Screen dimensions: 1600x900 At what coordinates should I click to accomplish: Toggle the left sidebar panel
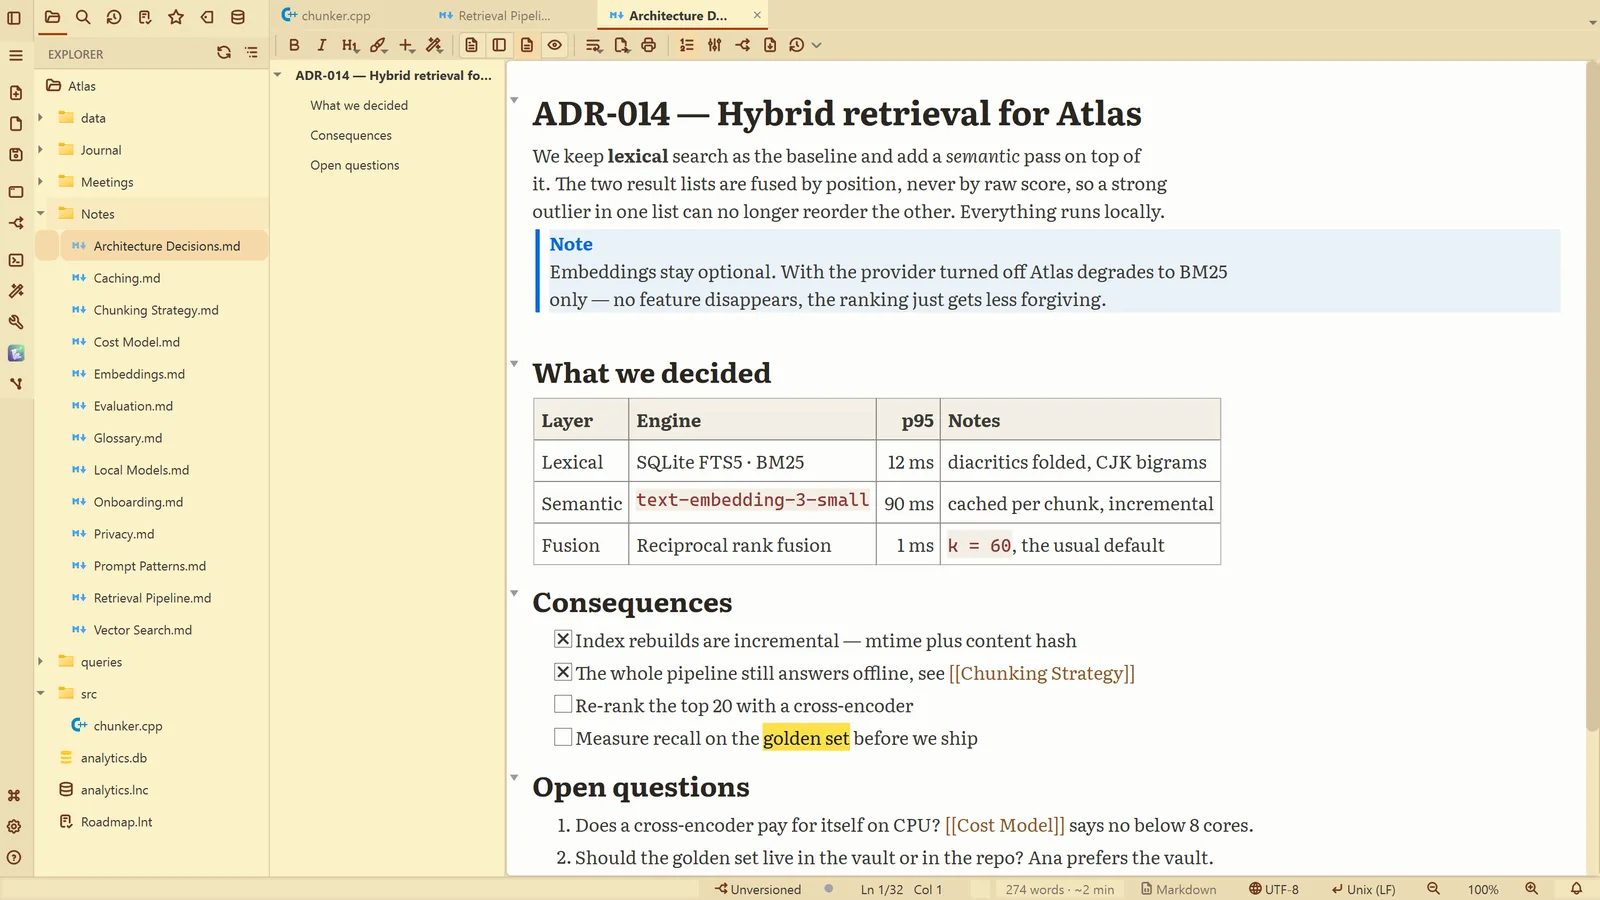14,17
